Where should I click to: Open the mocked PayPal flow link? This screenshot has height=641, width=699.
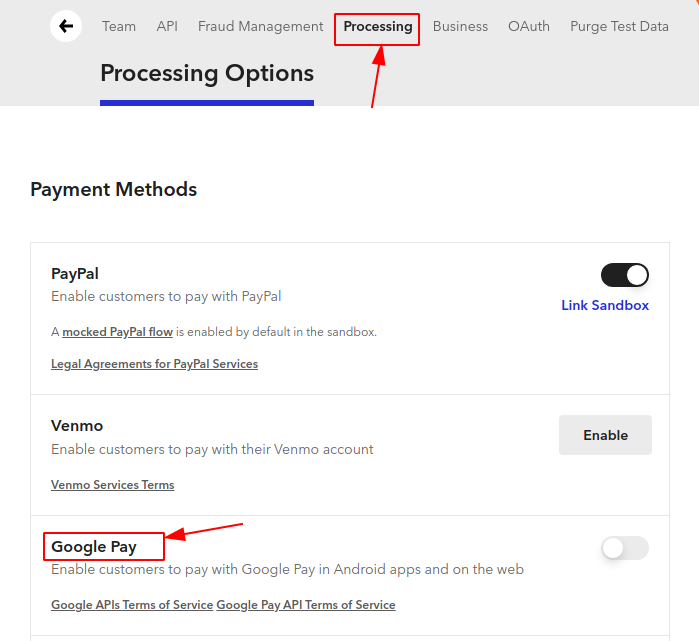tap(117, 332)
